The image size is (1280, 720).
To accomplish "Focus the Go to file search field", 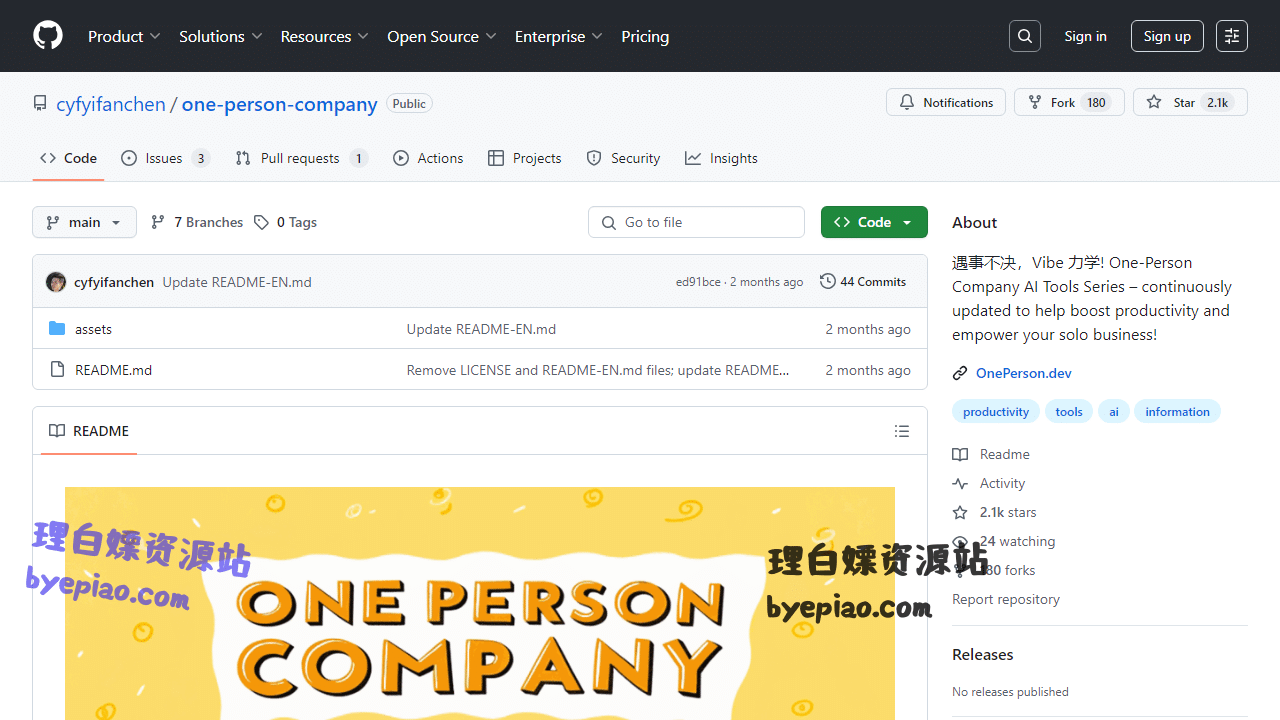I will click(696, 222).
